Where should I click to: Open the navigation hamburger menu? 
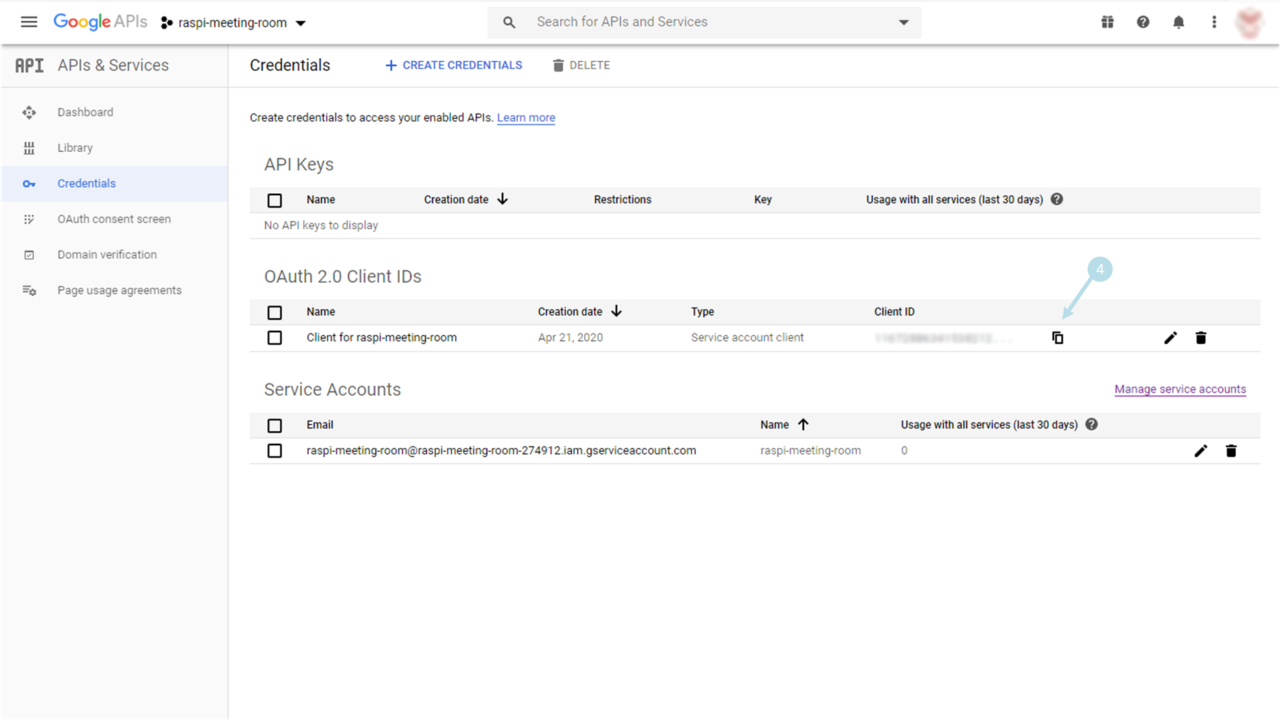tap(28, 21)
